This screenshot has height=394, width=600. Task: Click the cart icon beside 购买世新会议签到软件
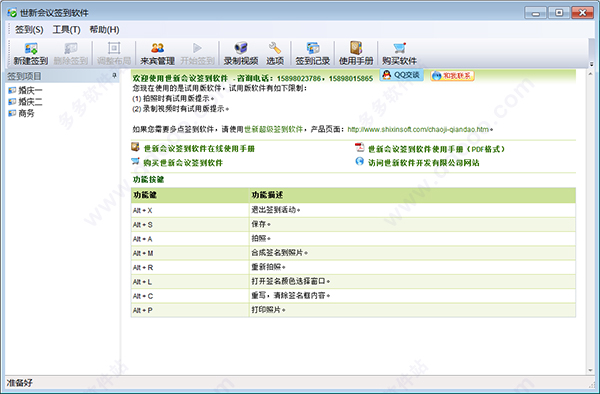pyautogui.click(x=135, y=161)
